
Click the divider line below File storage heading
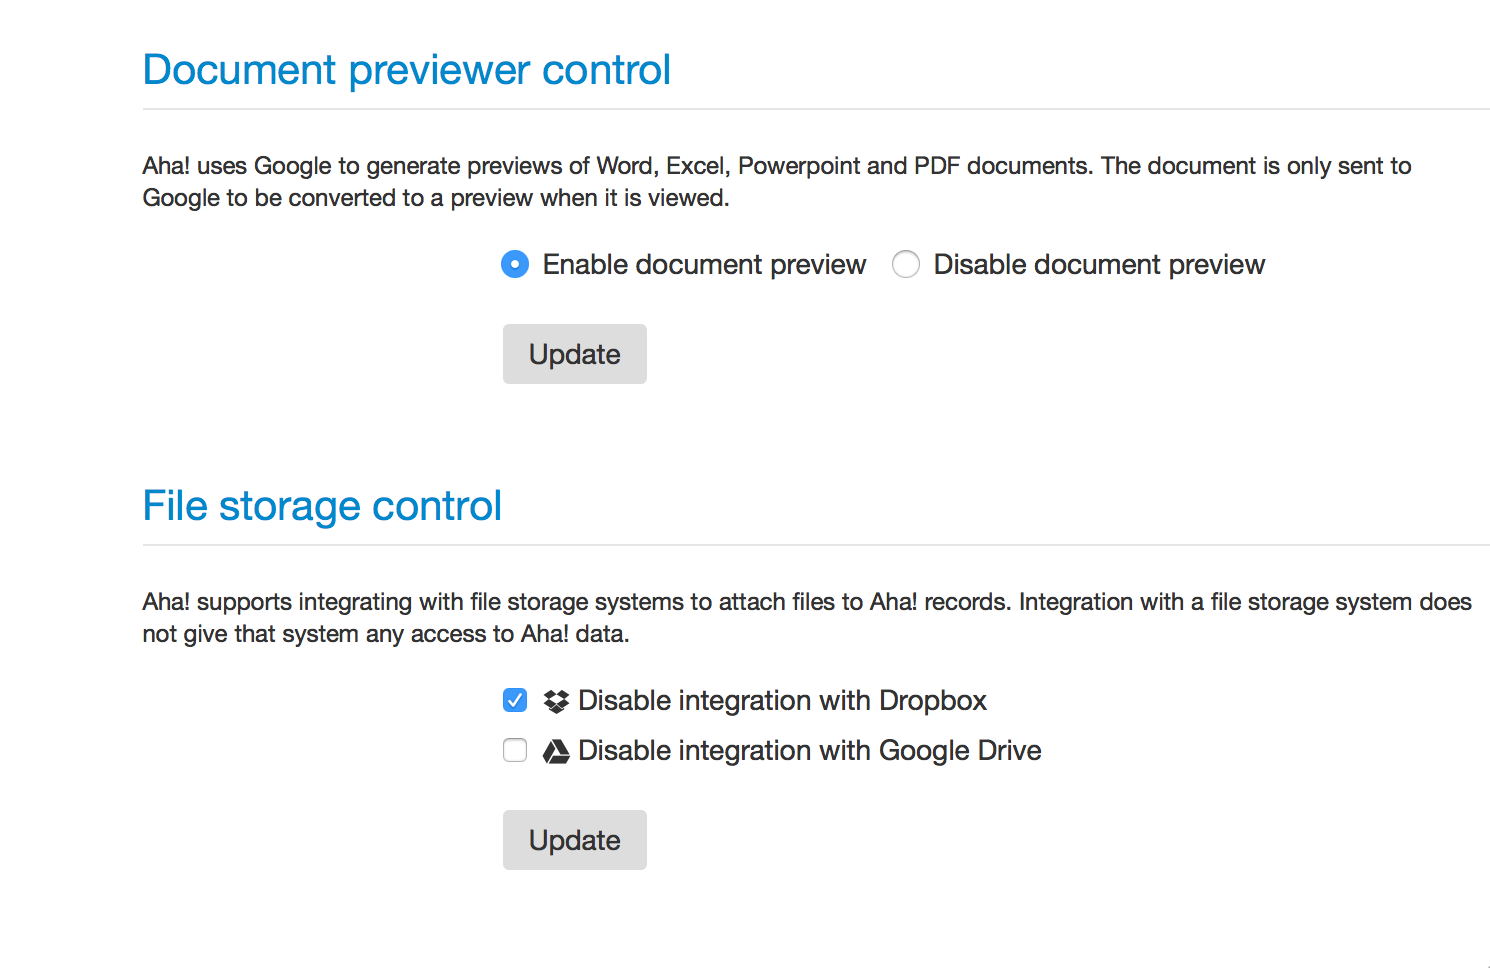816,545
